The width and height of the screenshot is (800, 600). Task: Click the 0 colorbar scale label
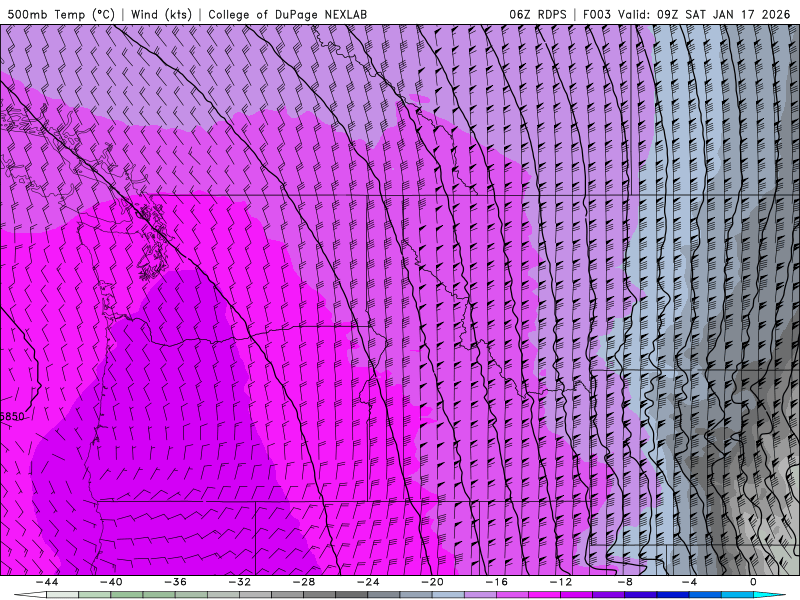click(x=753, y=582)
